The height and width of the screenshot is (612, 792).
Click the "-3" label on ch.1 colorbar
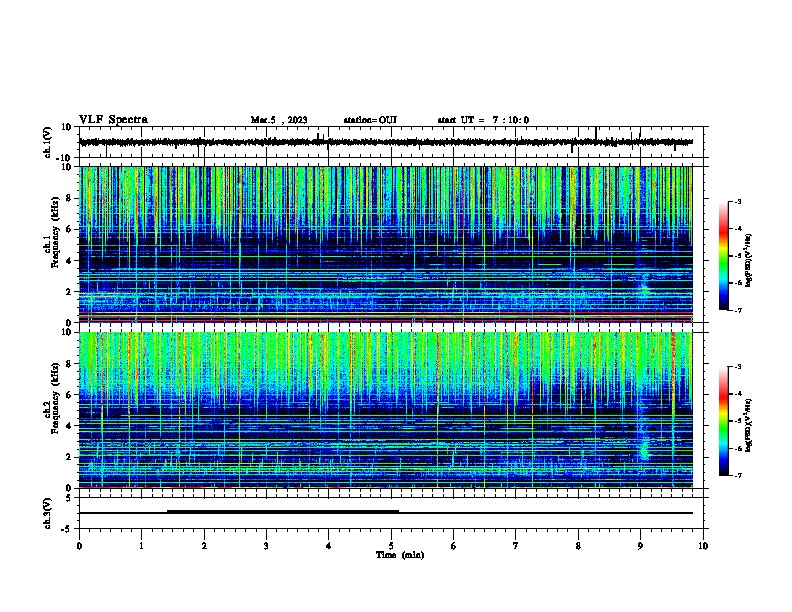(x=737, y=202)
